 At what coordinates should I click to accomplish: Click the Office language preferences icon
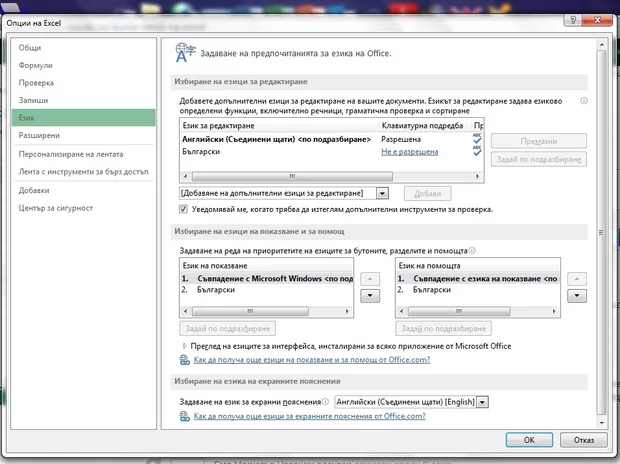click(185, 53)
